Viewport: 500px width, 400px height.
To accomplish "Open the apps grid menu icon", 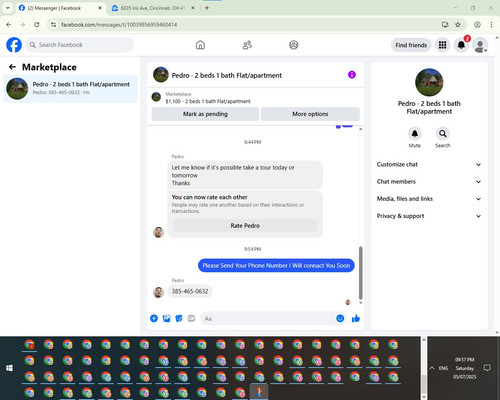I will pos(442,45).
